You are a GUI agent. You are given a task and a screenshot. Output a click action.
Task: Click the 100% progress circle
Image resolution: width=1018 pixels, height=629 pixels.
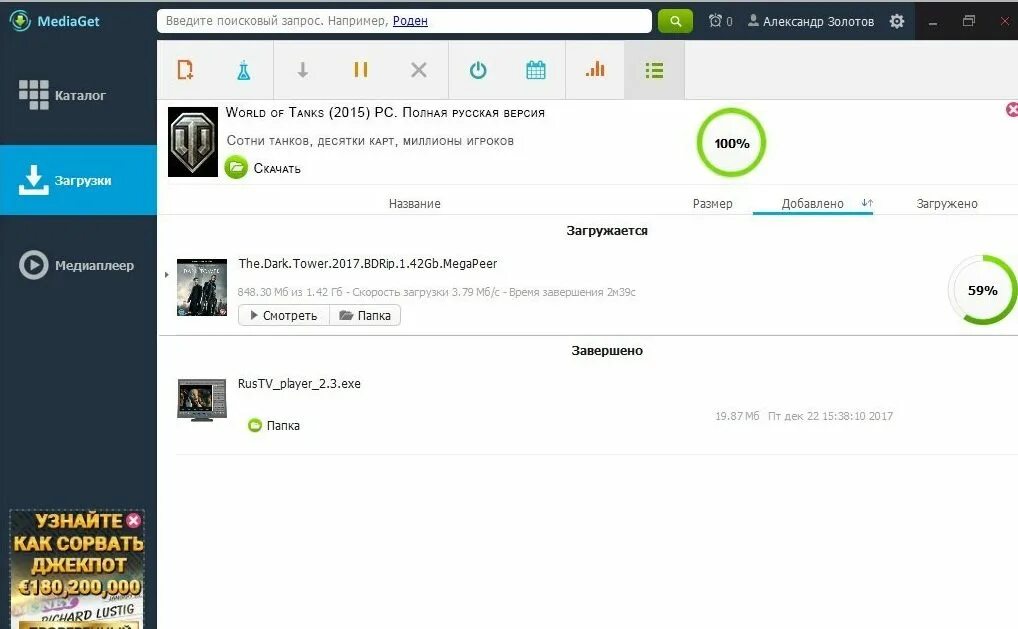pyautogui.click(x=731, y=143)
